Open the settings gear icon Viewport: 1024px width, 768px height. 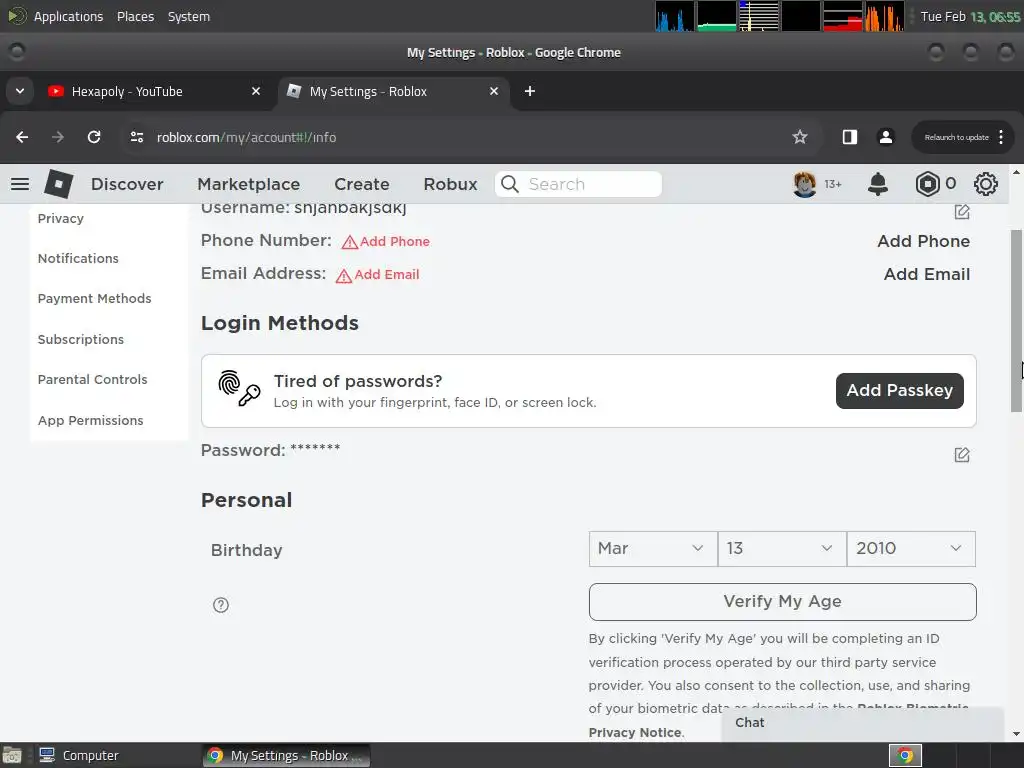tap(985, 184)
